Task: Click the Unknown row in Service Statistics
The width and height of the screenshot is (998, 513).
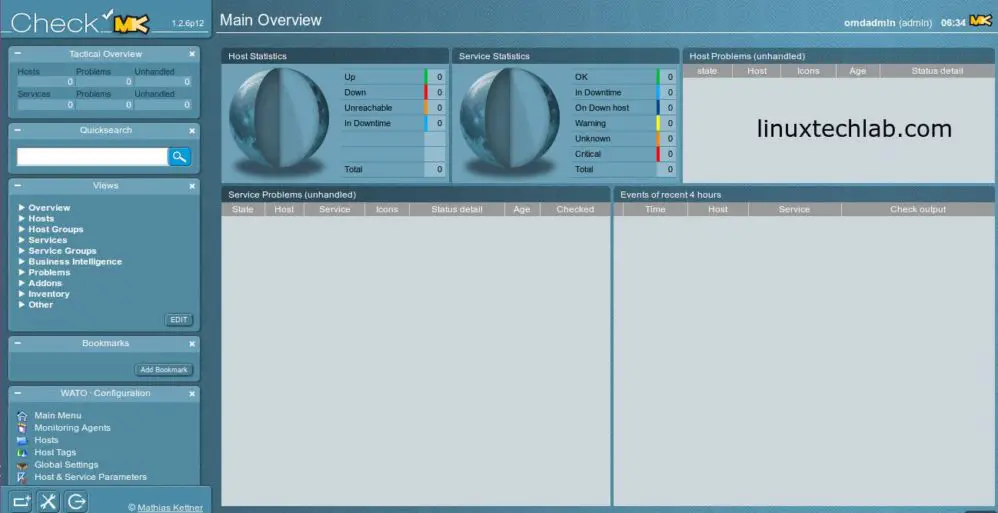Action: coord(624,139)
